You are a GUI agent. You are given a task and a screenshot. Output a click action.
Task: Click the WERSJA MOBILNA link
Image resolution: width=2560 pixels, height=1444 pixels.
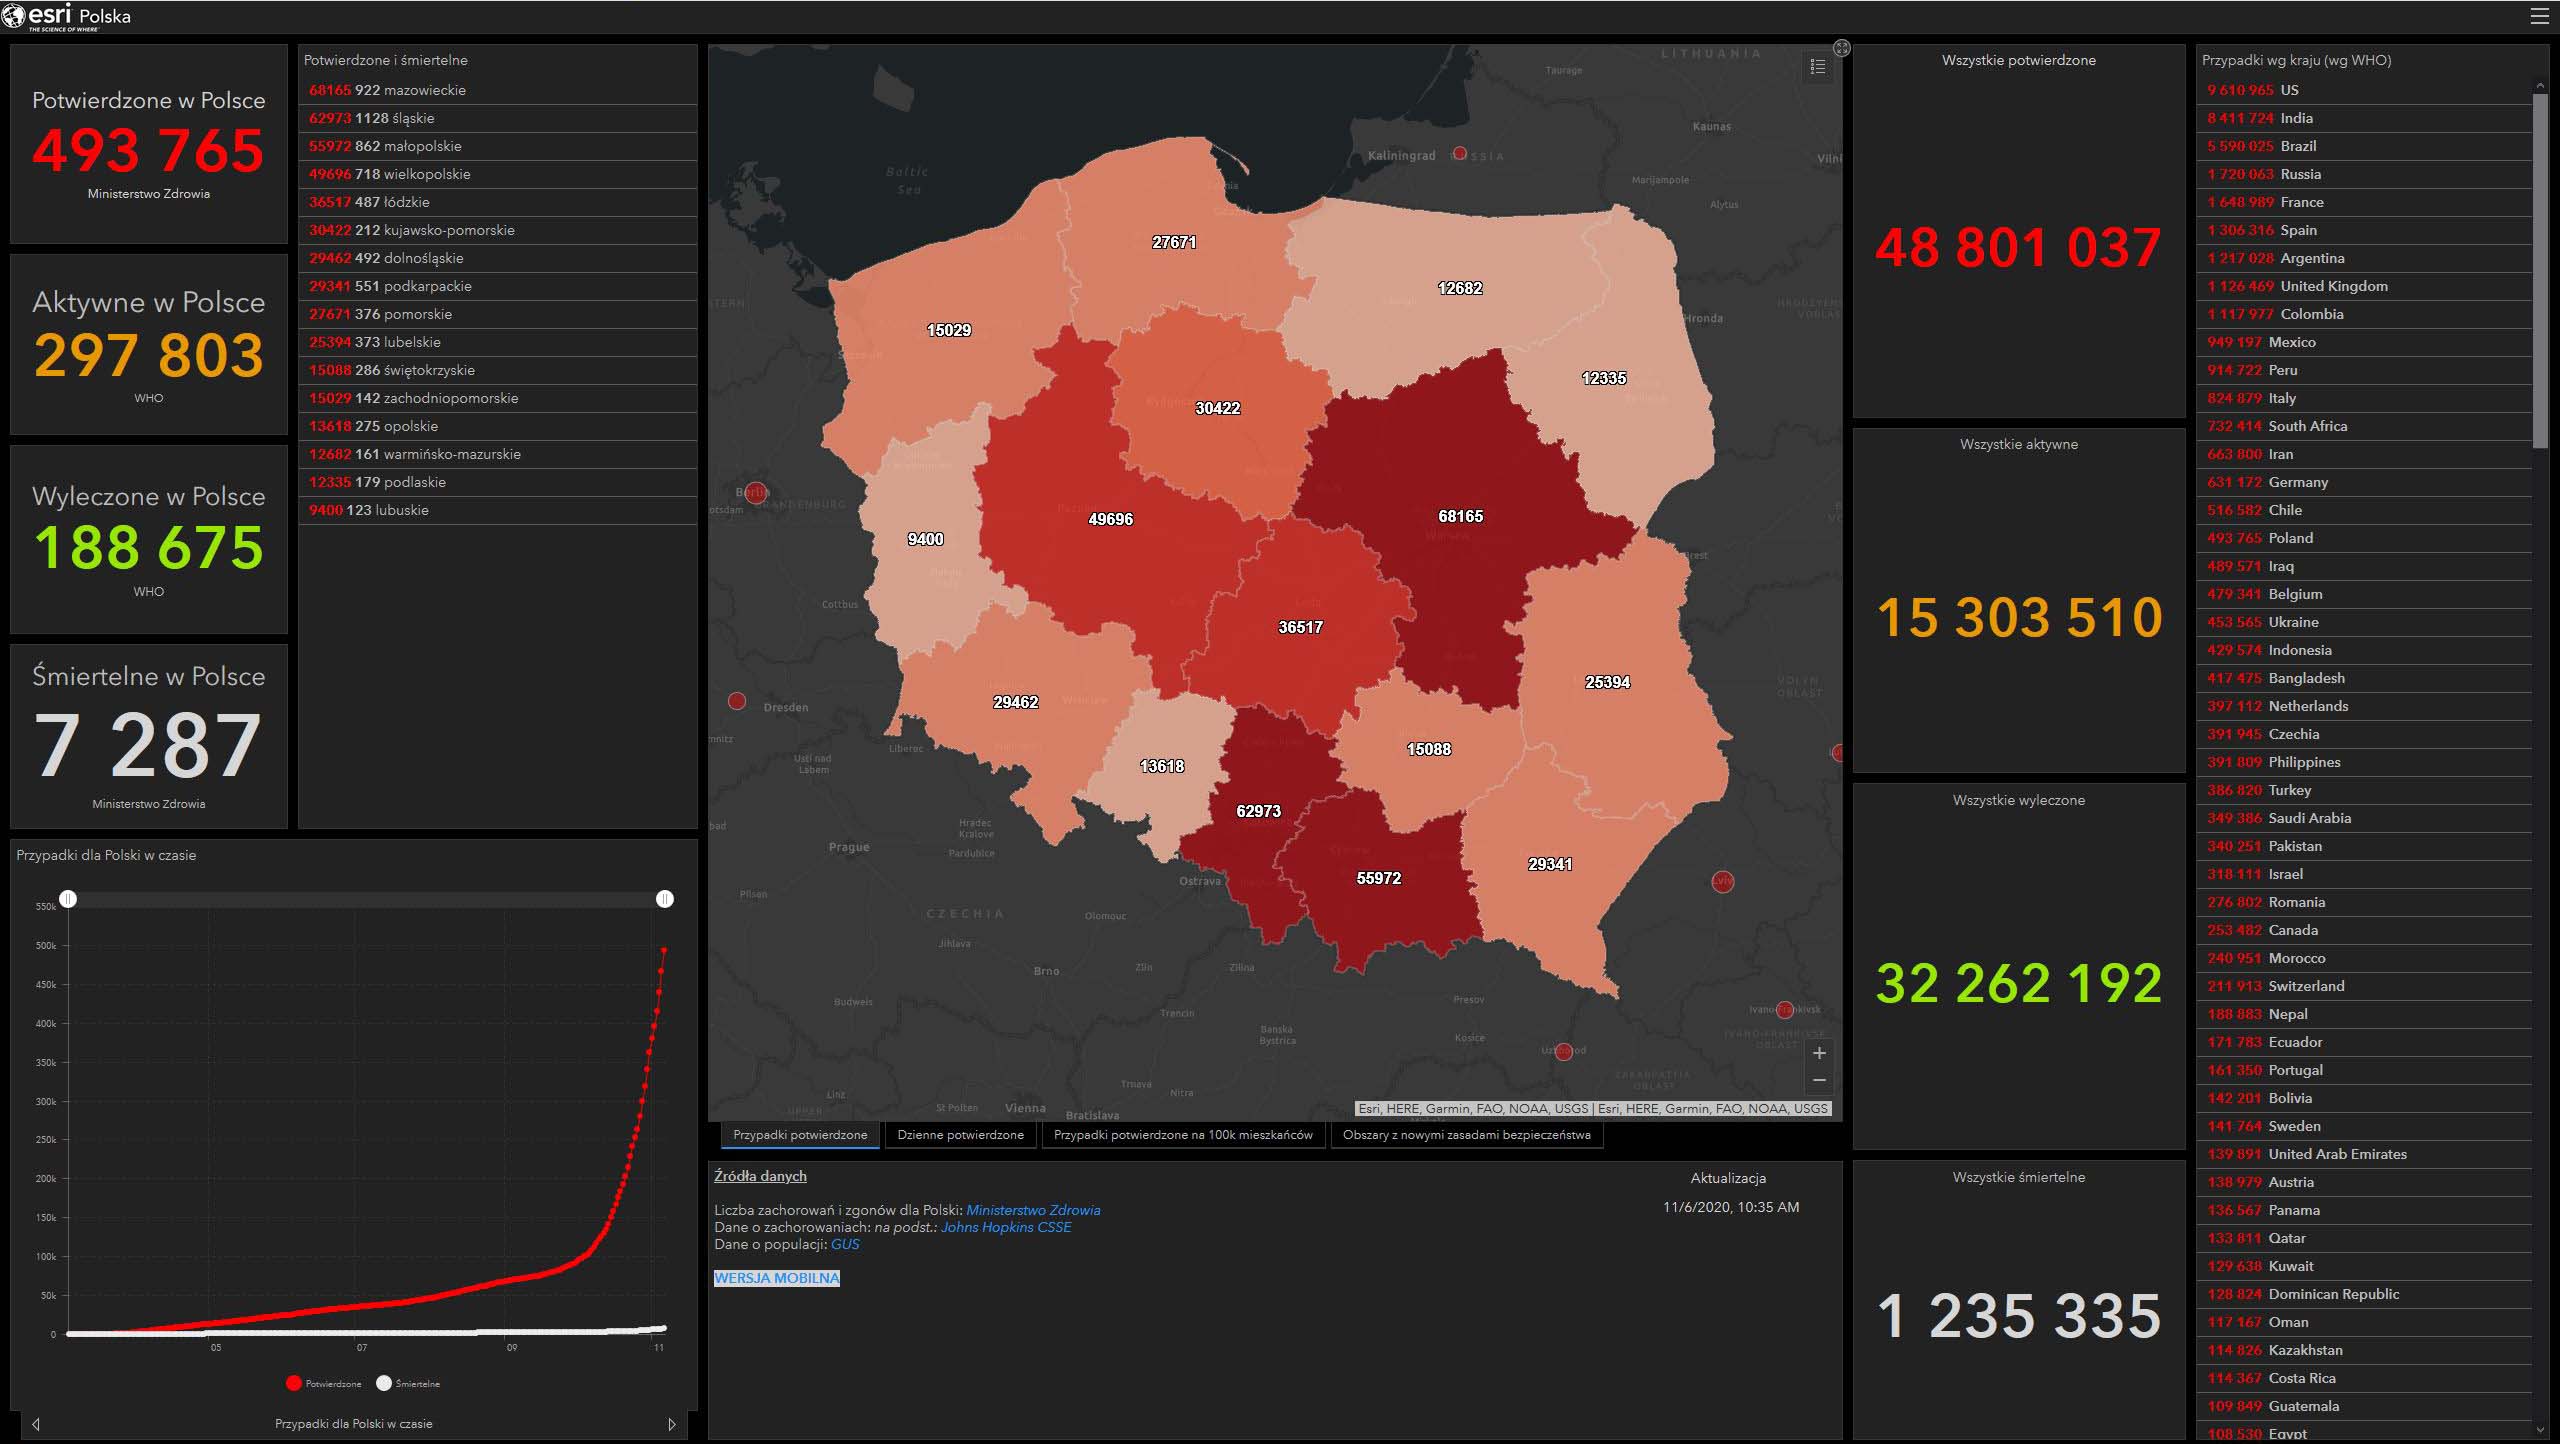(777, 1278)
